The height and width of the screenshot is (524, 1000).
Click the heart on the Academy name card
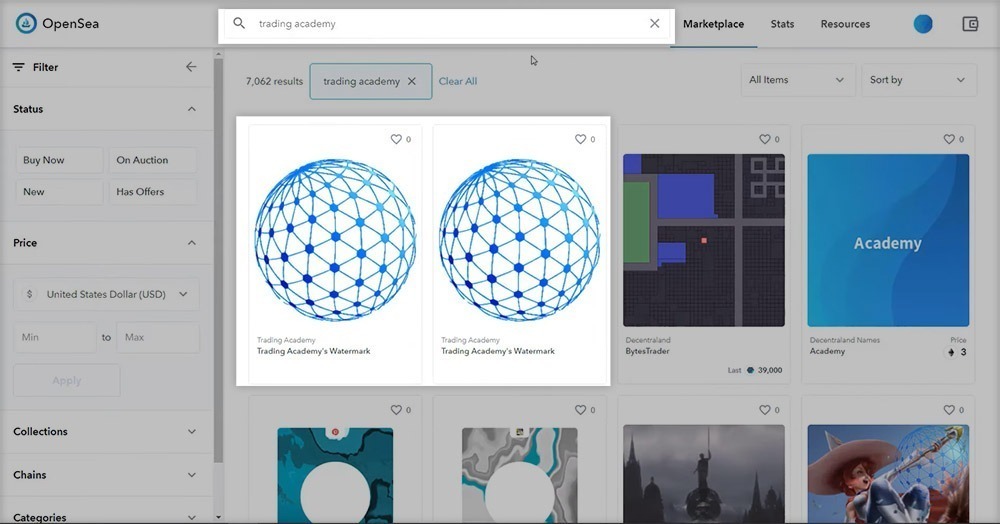tap(949, 140)
